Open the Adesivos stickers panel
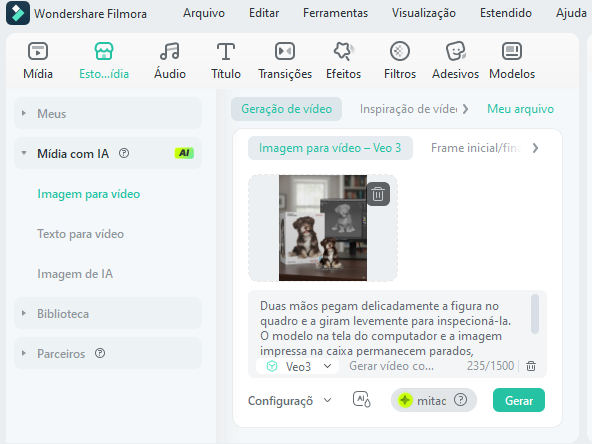The height and width of the screenshot is (444, 592). point(455,61)
